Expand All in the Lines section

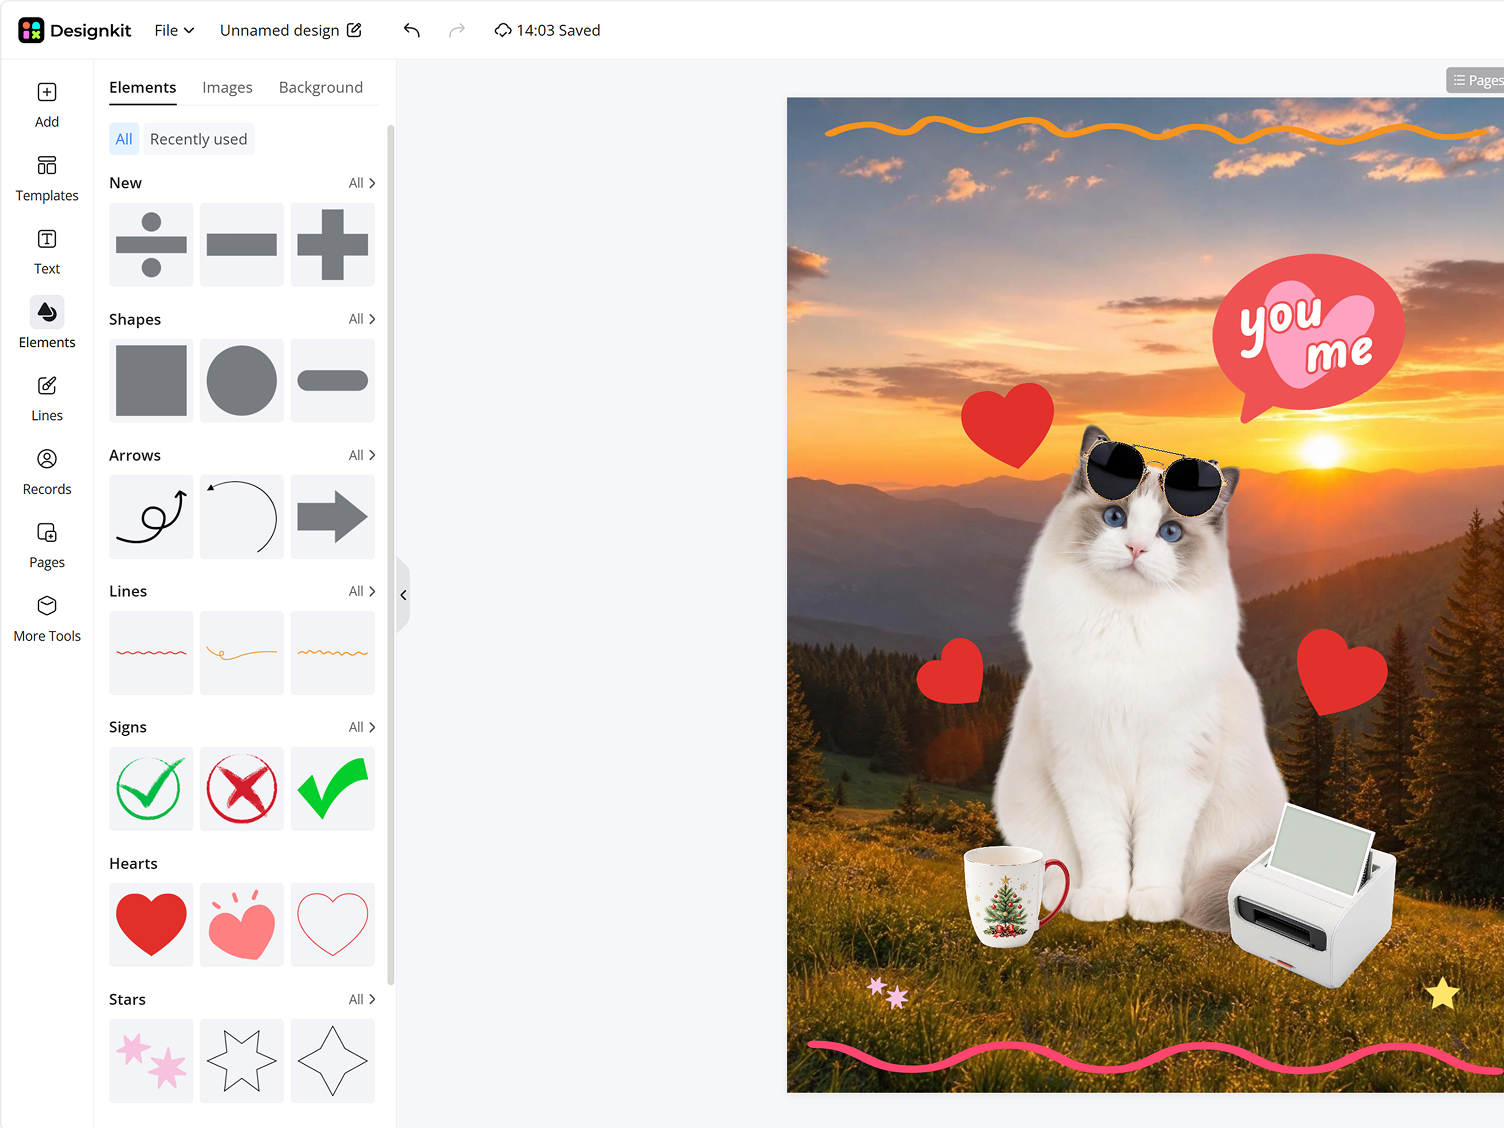point(362,591)
